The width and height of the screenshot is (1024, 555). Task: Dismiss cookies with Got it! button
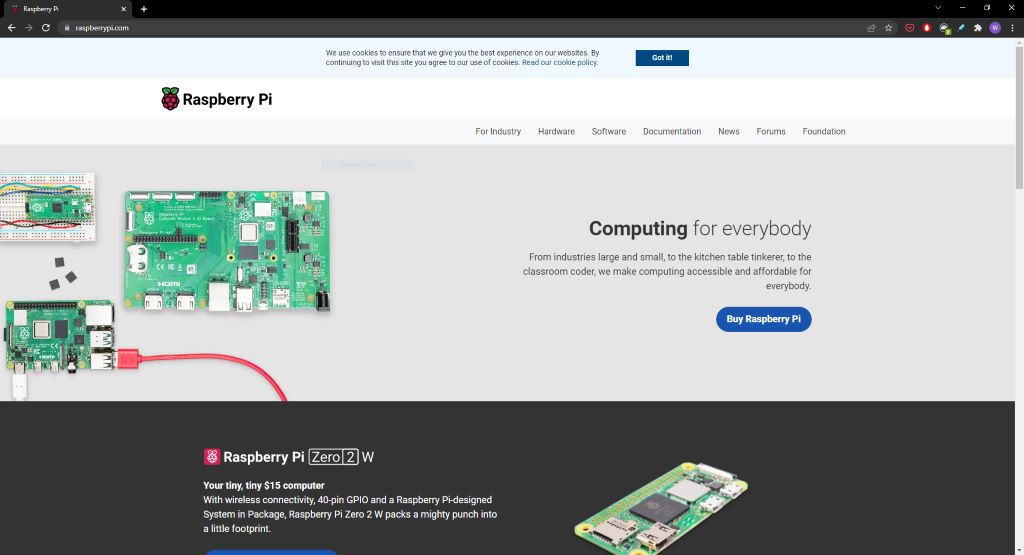[662, 57]
